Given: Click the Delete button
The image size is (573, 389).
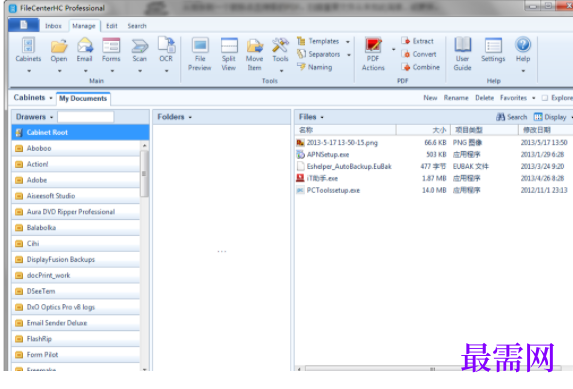Looking at the screenshot, I should (x=485, y=98).
